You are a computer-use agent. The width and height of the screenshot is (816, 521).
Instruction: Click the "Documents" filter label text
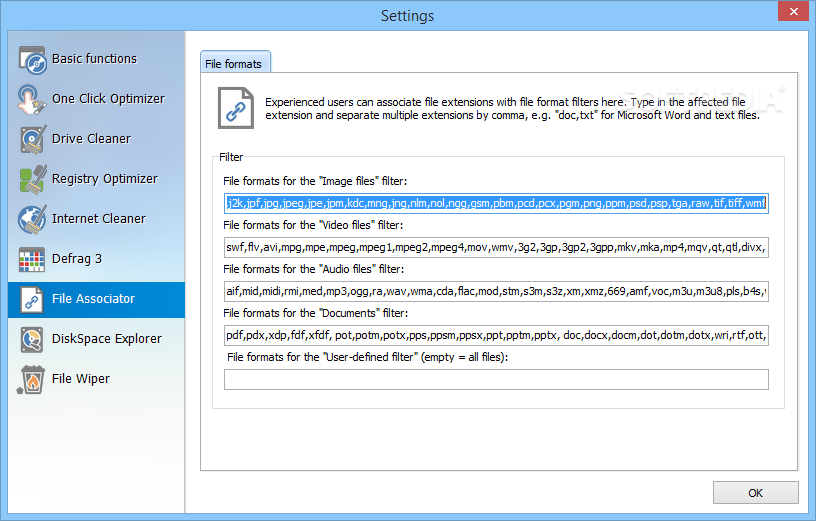315,313
